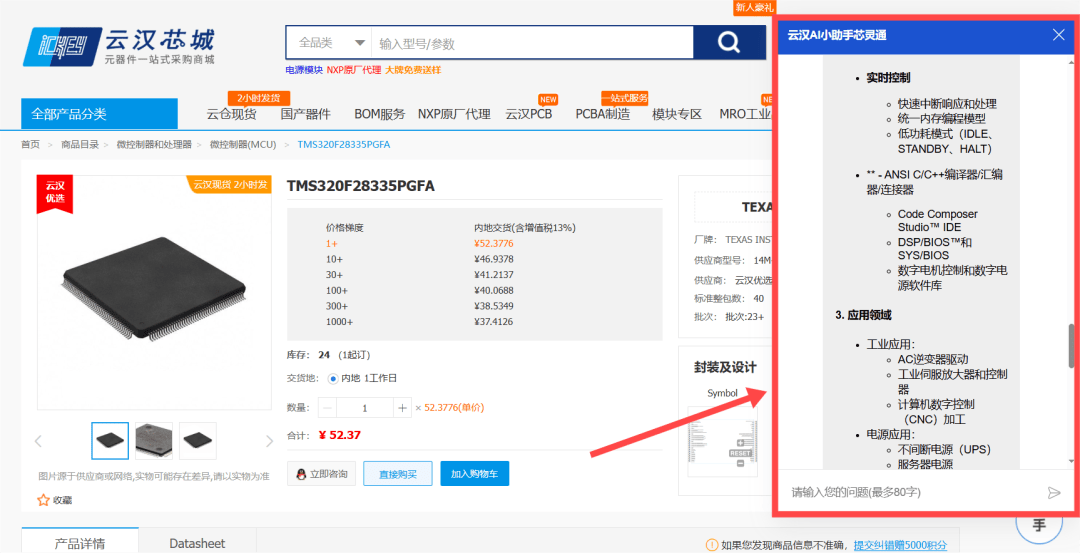The height and width of the screenshot is (553, 1080).
Task: Click 电源模块 hot search link
Action: click(x=304, y=70)
